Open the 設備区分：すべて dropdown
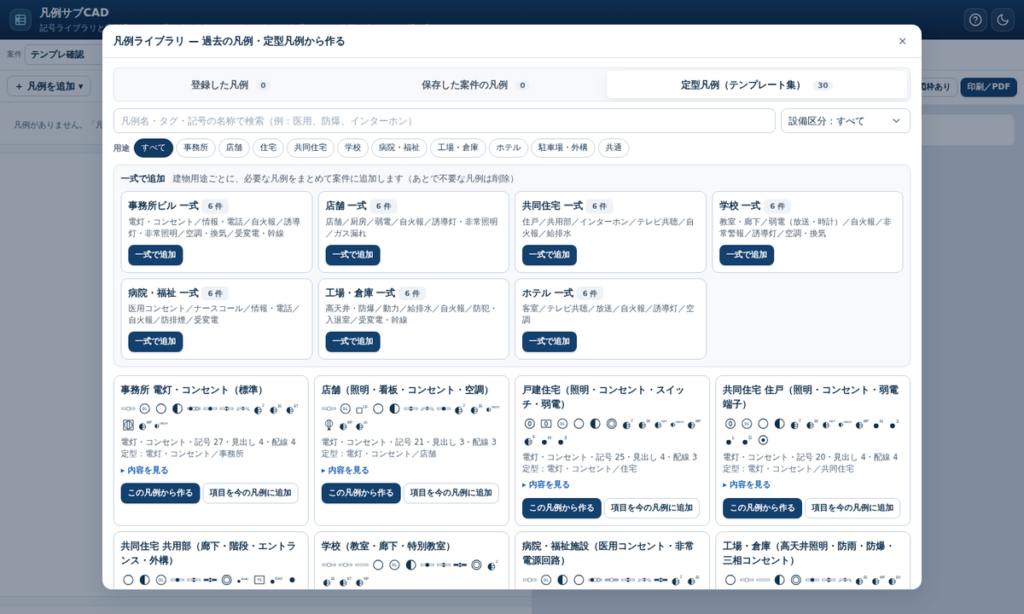This screenshot has height=614, width=1024. 845,121
